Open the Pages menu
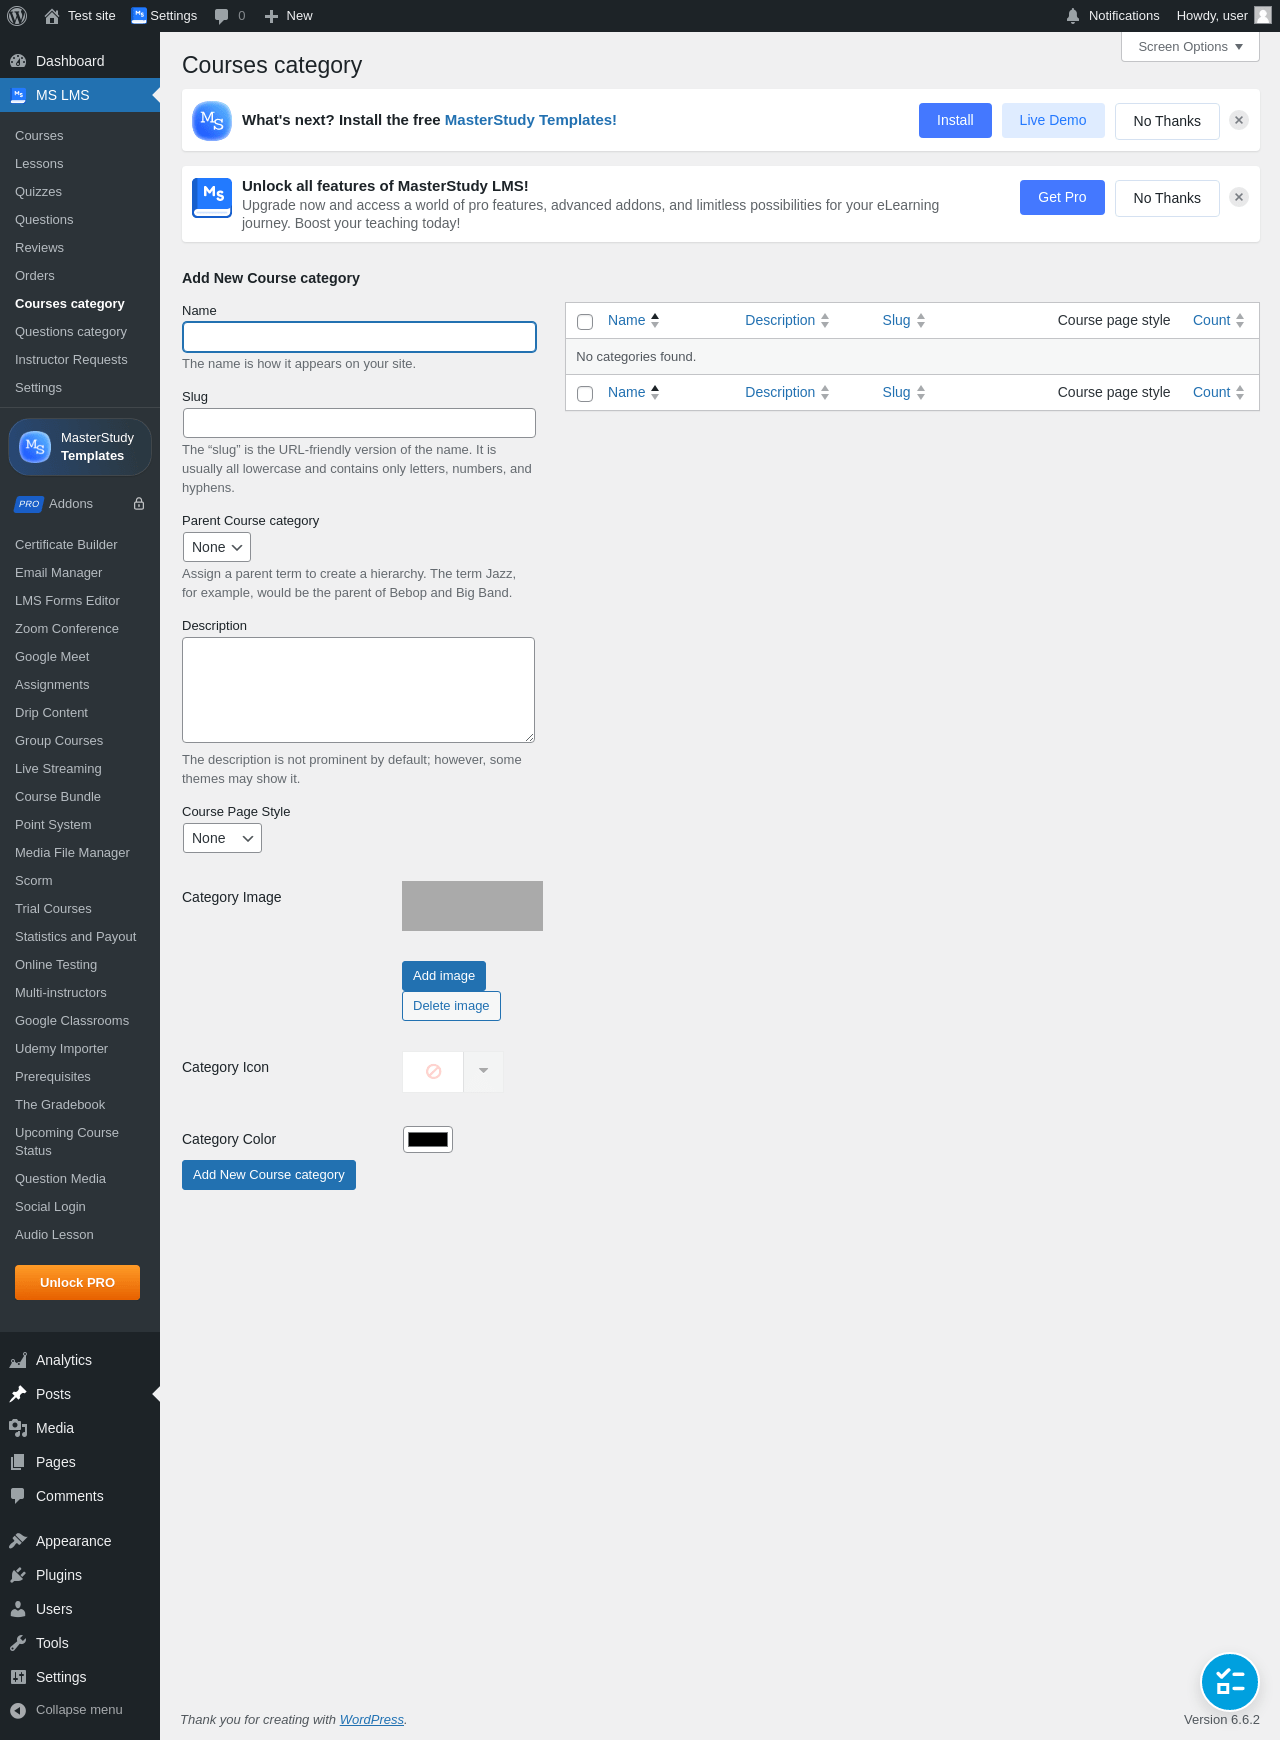The width and height of the screenshot is (1280, 1740). tap(80, 1462)
